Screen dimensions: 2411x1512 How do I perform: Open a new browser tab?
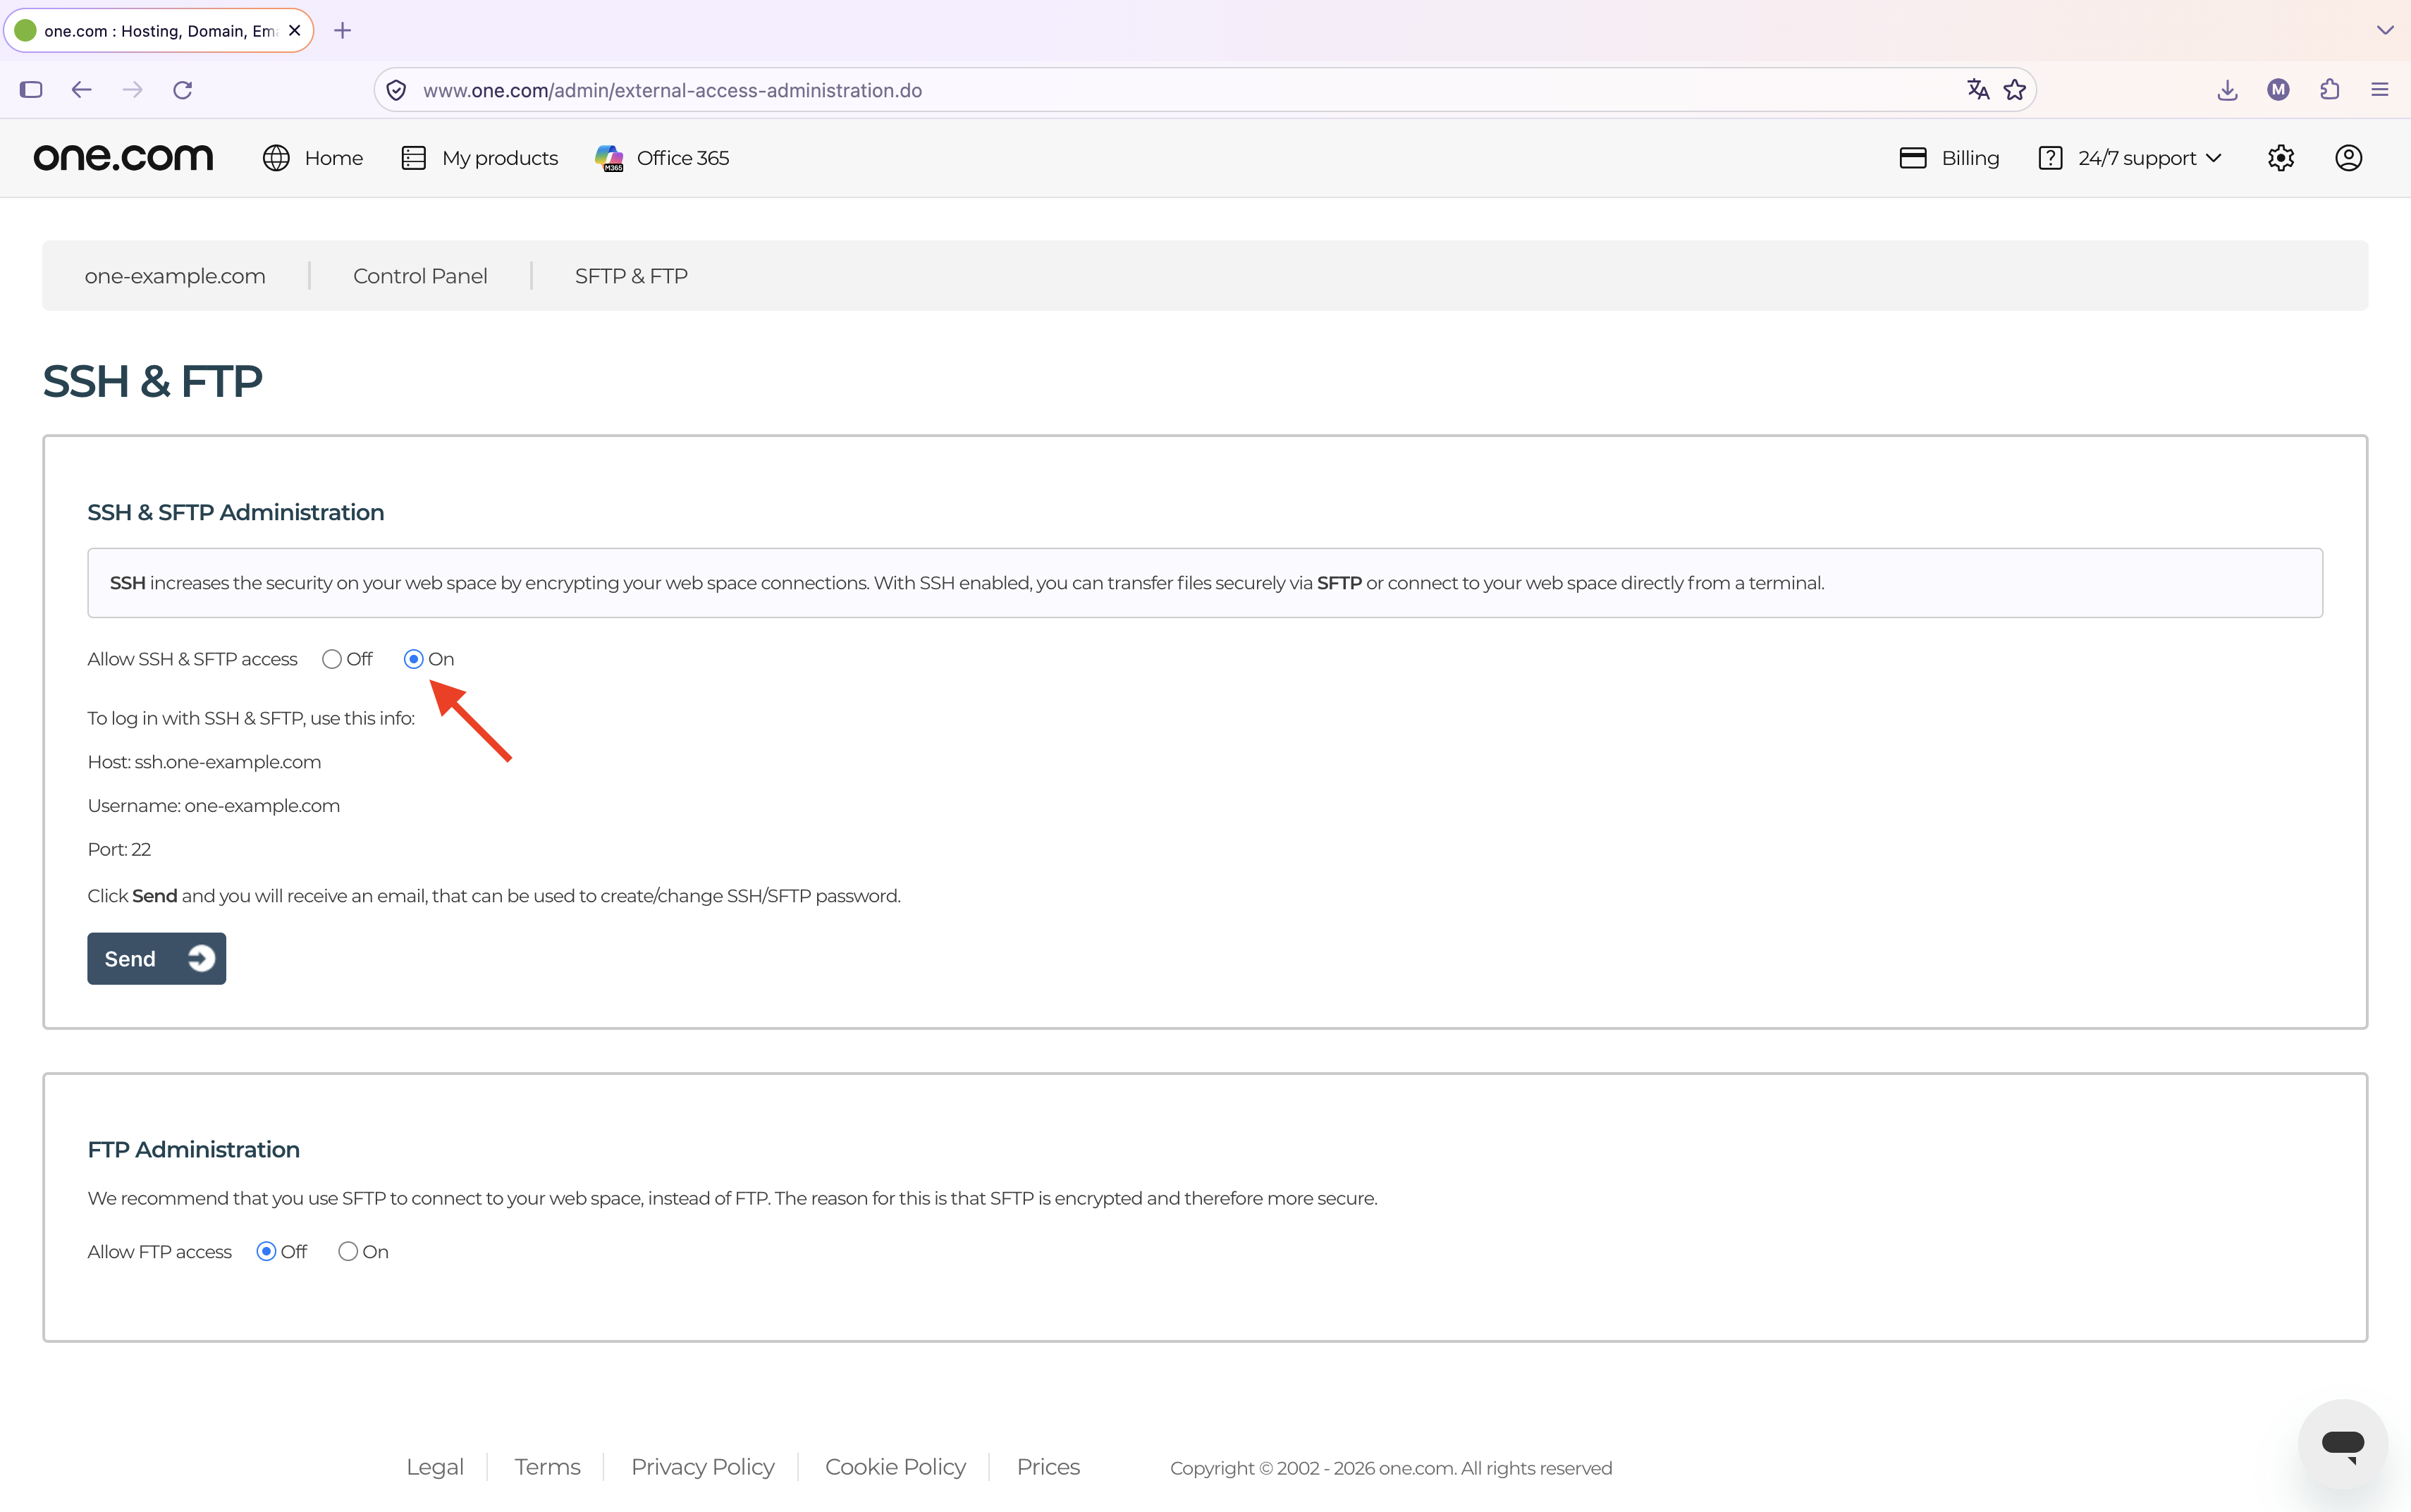coord(342,31)
